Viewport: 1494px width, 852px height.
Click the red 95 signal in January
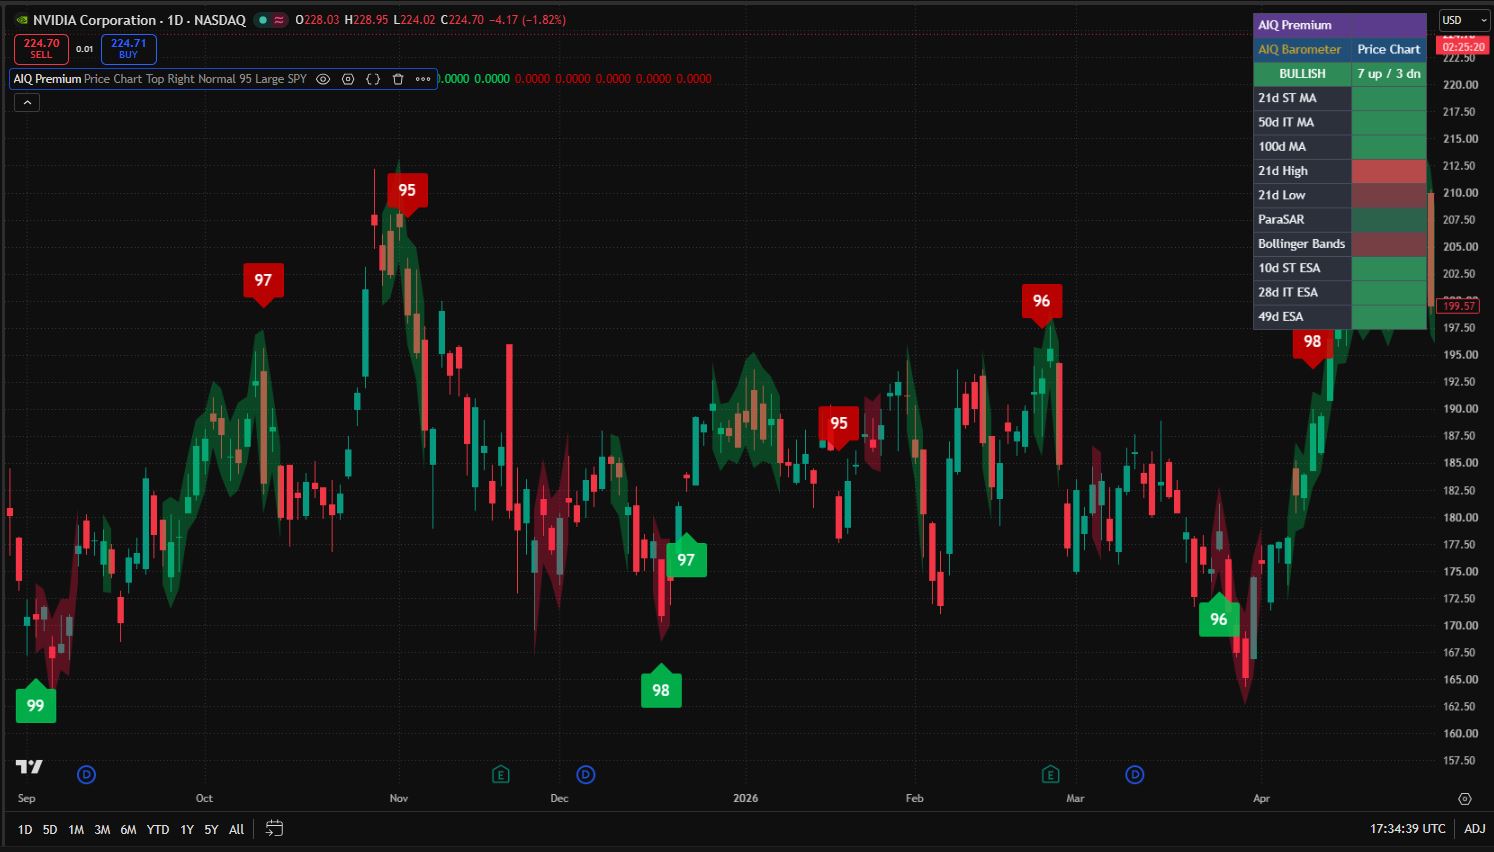pos(839,425)
